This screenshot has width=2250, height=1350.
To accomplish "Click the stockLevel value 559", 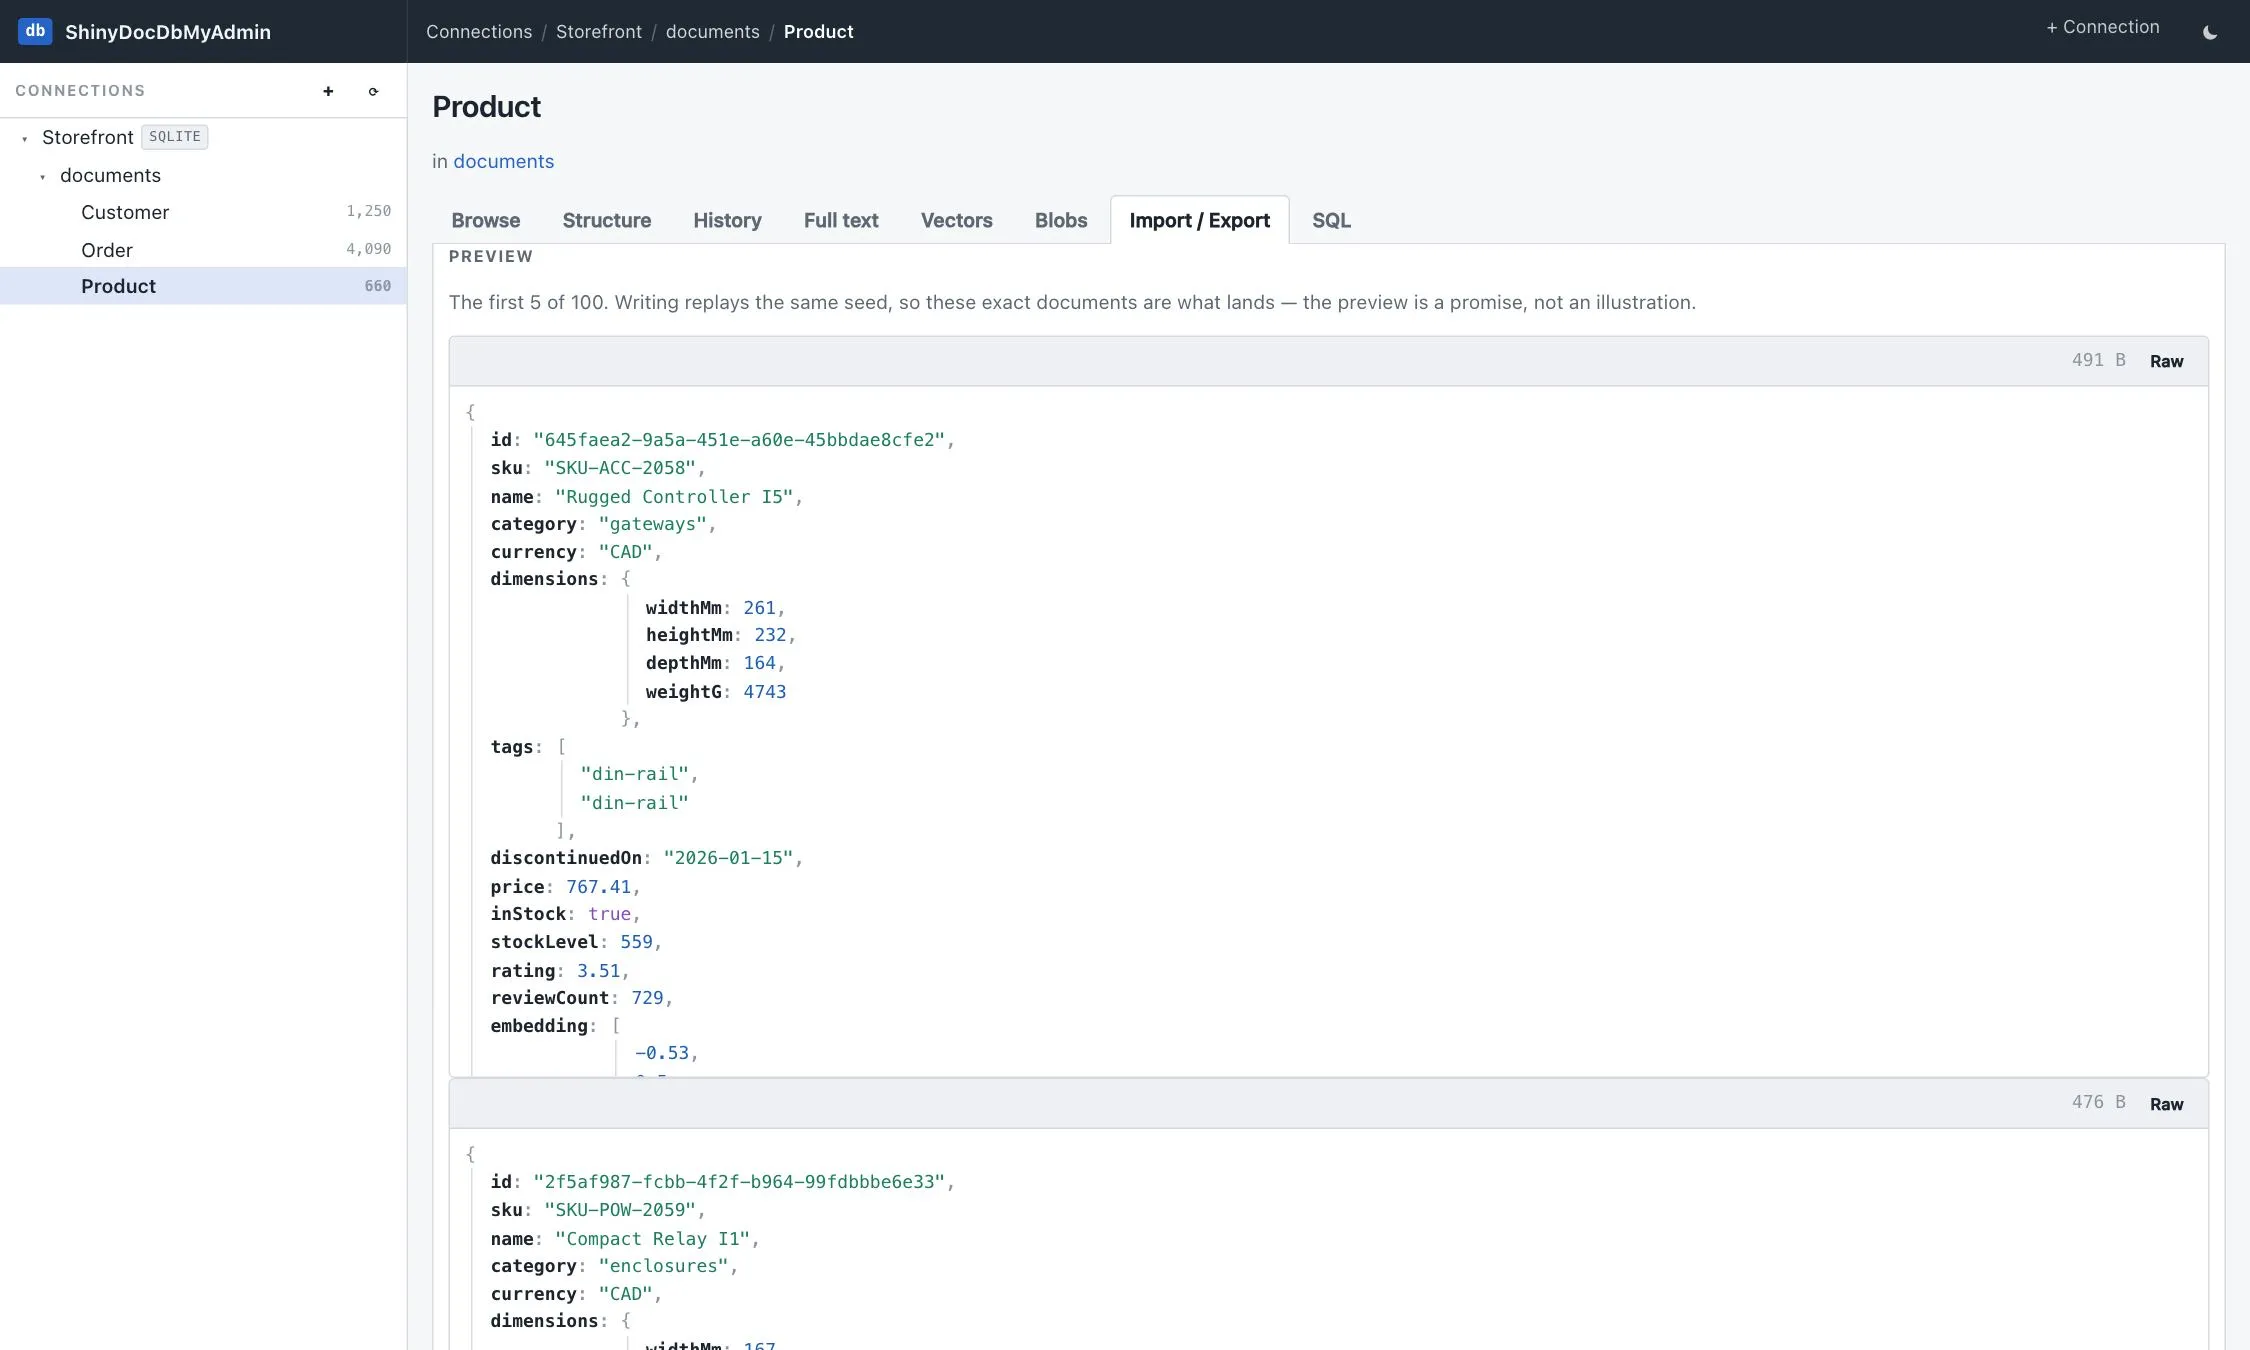I will (636, 942).
